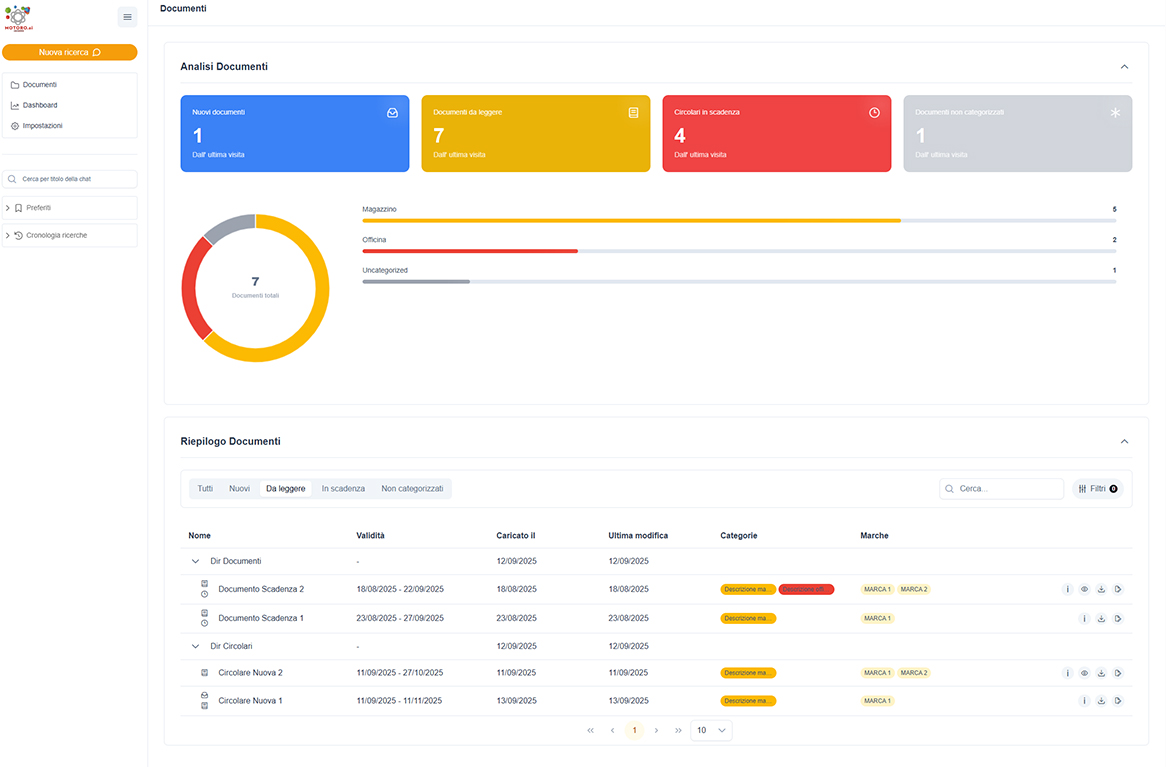Switch to the In scadenza tab
Viewport: 1166px width, 767px height.
tap(343, 489)
